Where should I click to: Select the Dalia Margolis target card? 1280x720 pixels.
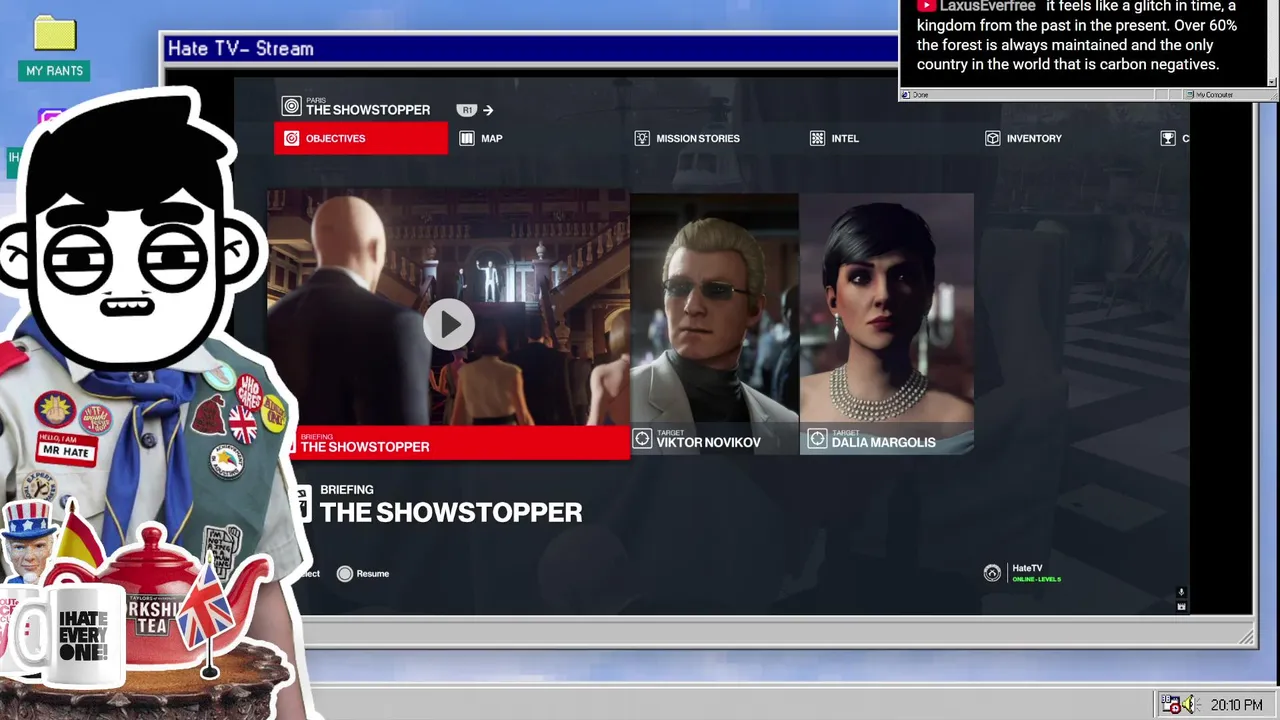click(886, 323)
